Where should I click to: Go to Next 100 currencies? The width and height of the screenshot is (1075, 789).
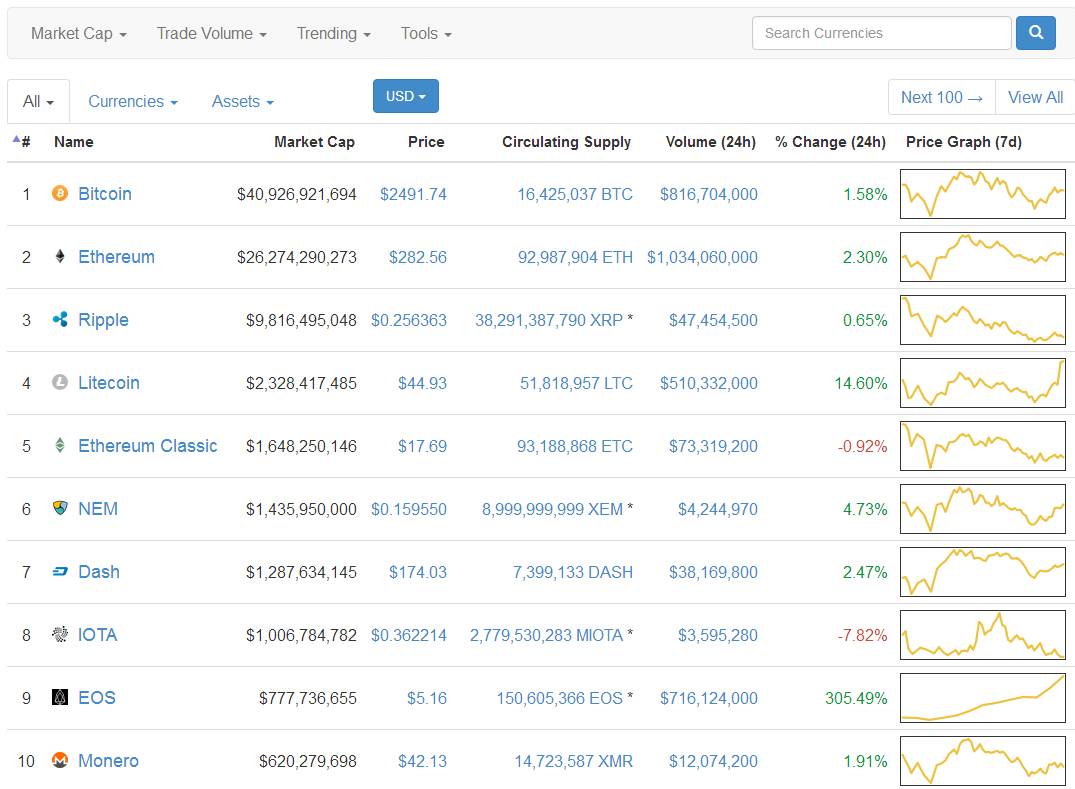click(941, 97)
